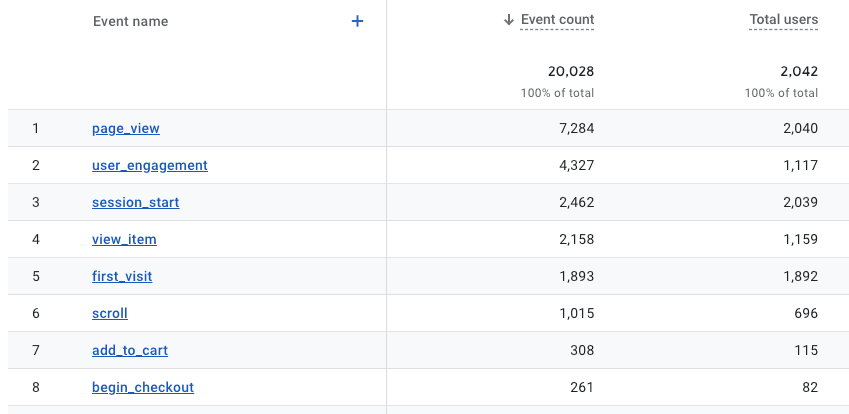The width and height of the screenshot is (849, 414).
Task: Sort by the Total users column header
Action: click(x=783, y=20)
